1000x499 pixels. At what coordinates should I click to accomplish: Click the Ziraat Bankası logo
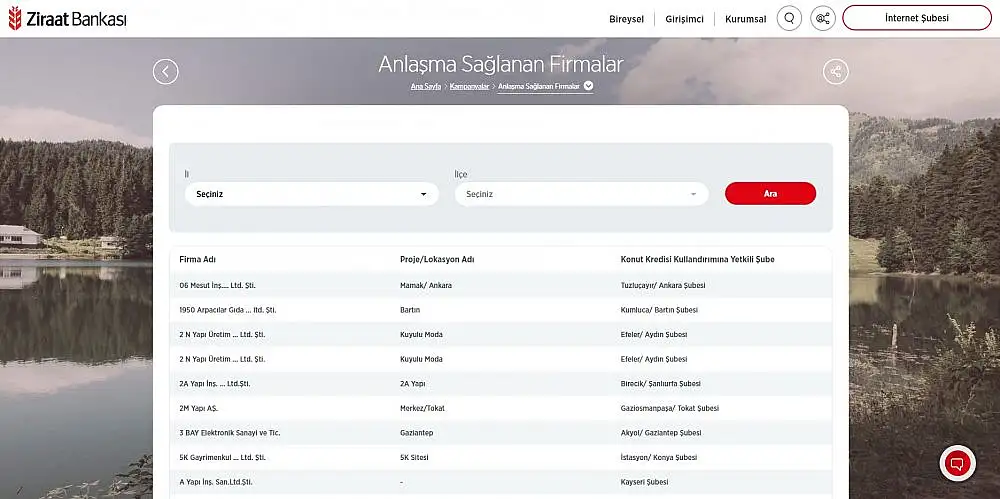coord(67,19)
